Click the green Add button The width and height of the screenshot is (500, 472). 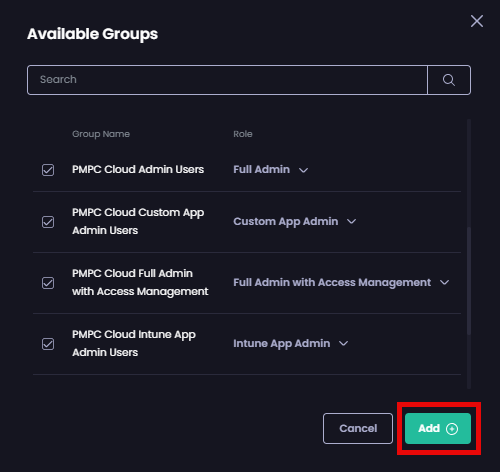point(438,428)
